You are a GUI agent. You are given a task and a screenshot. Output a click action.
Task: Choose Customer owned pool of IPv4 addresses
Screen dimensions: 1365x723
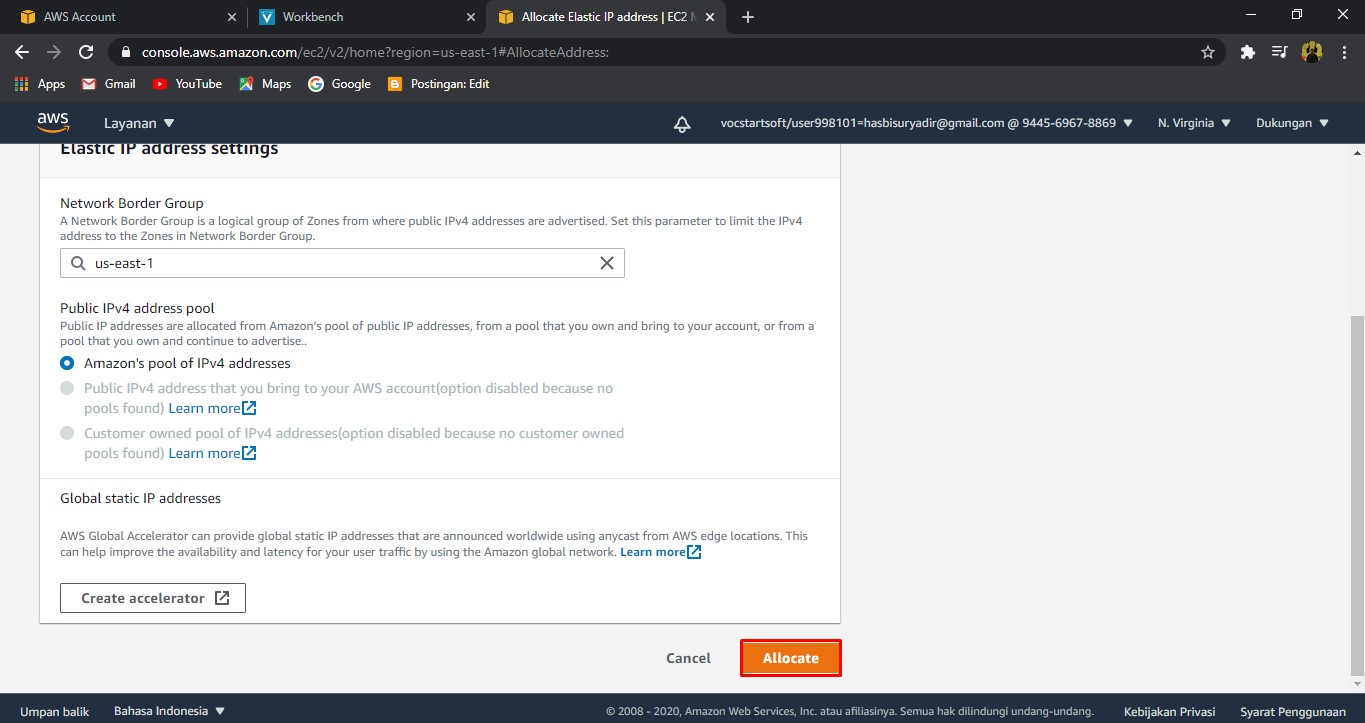[x=67, y=433]
